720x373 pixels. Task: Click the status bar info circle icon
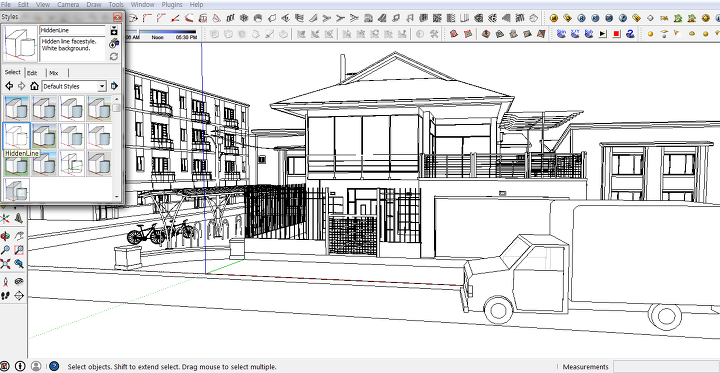point(20,366)
